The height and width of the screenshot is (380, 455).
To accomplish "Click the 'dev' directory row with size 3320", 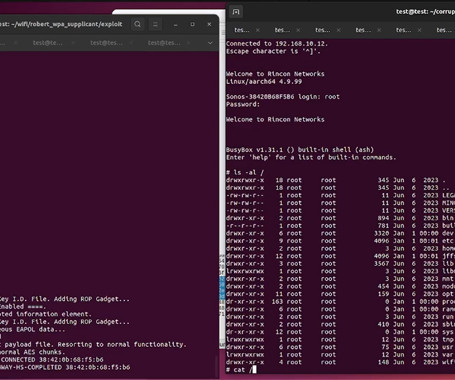I will [x=341, y=233].
